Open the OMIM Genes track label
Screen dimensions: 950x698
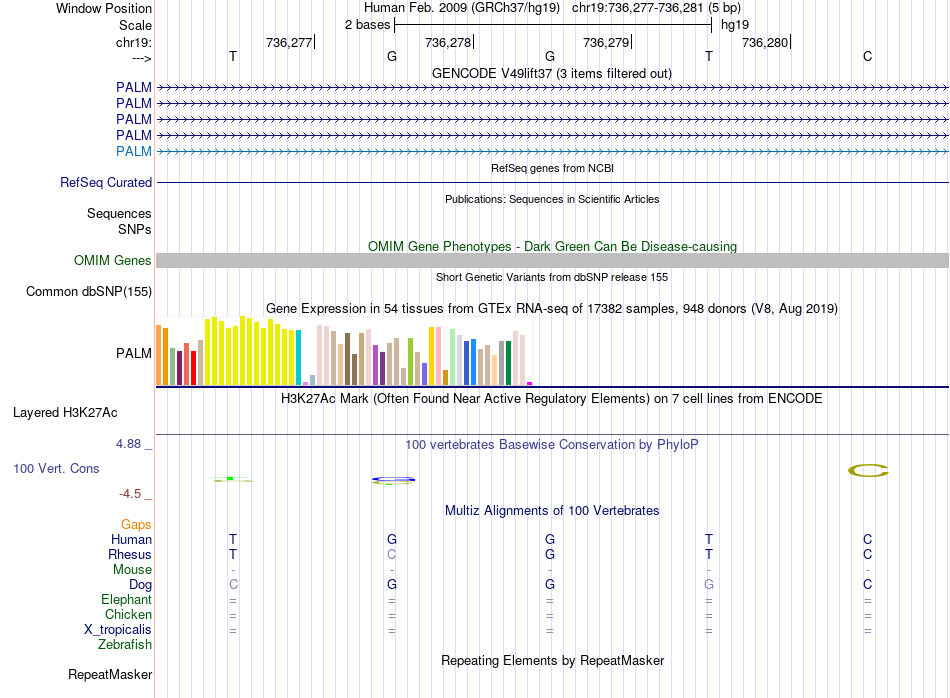(x=113, y=261)
